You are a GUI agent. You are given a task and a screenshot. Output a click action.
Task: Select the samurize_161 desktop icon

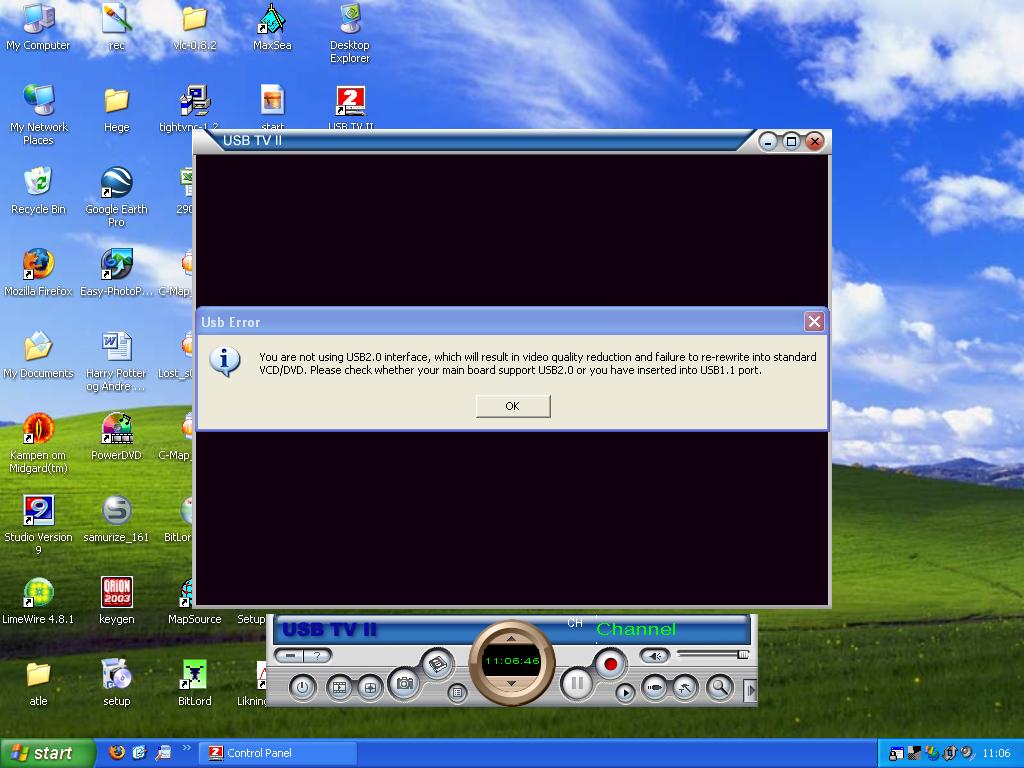click(x=116, y=519)
